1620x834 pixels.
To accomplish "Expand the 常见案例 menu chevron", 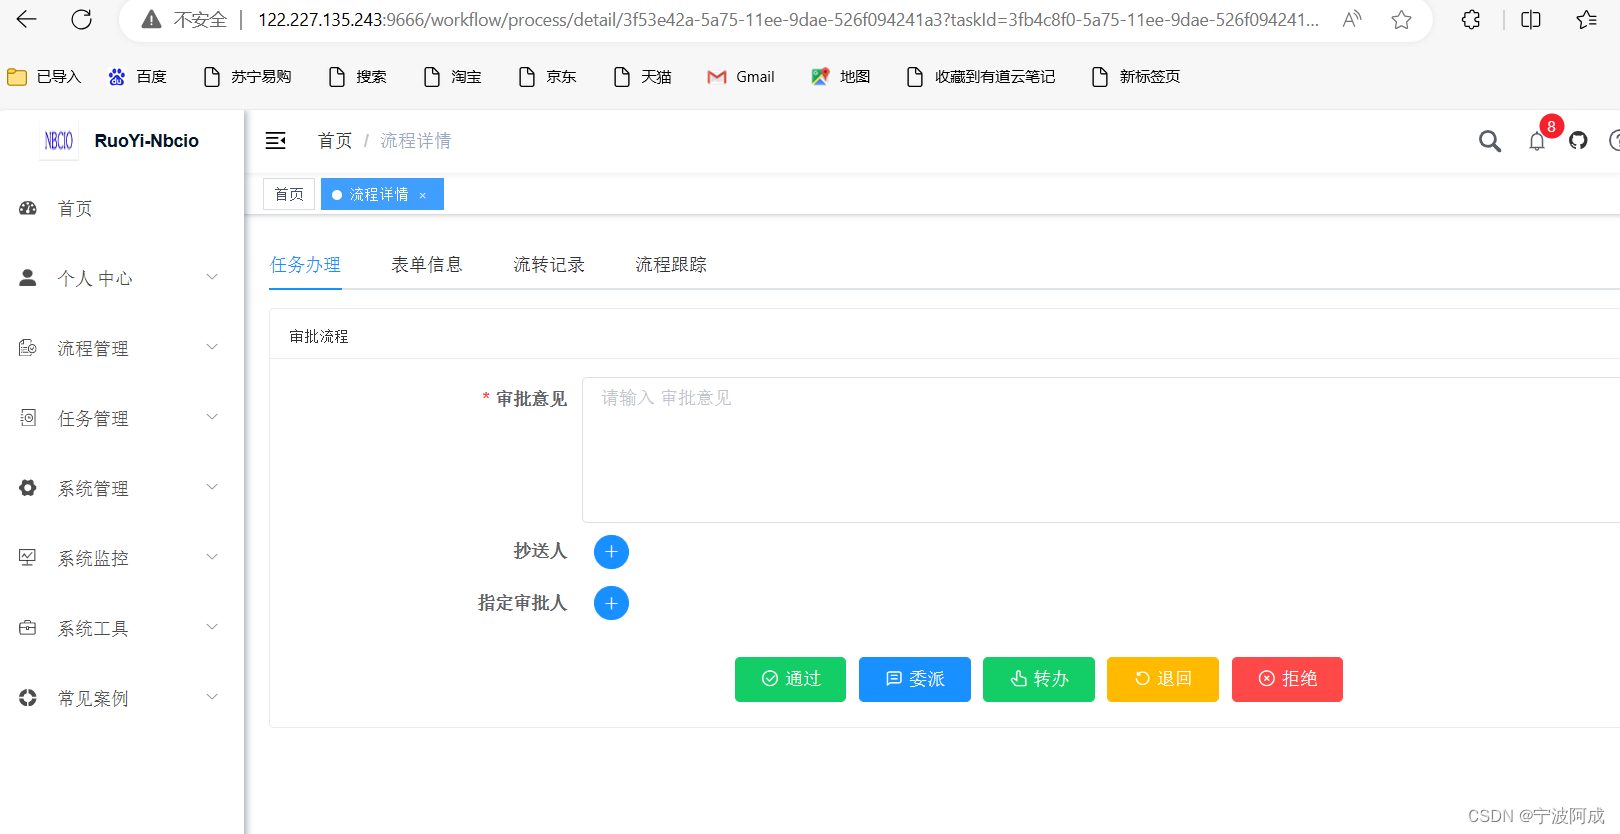I will pos(212,697).
